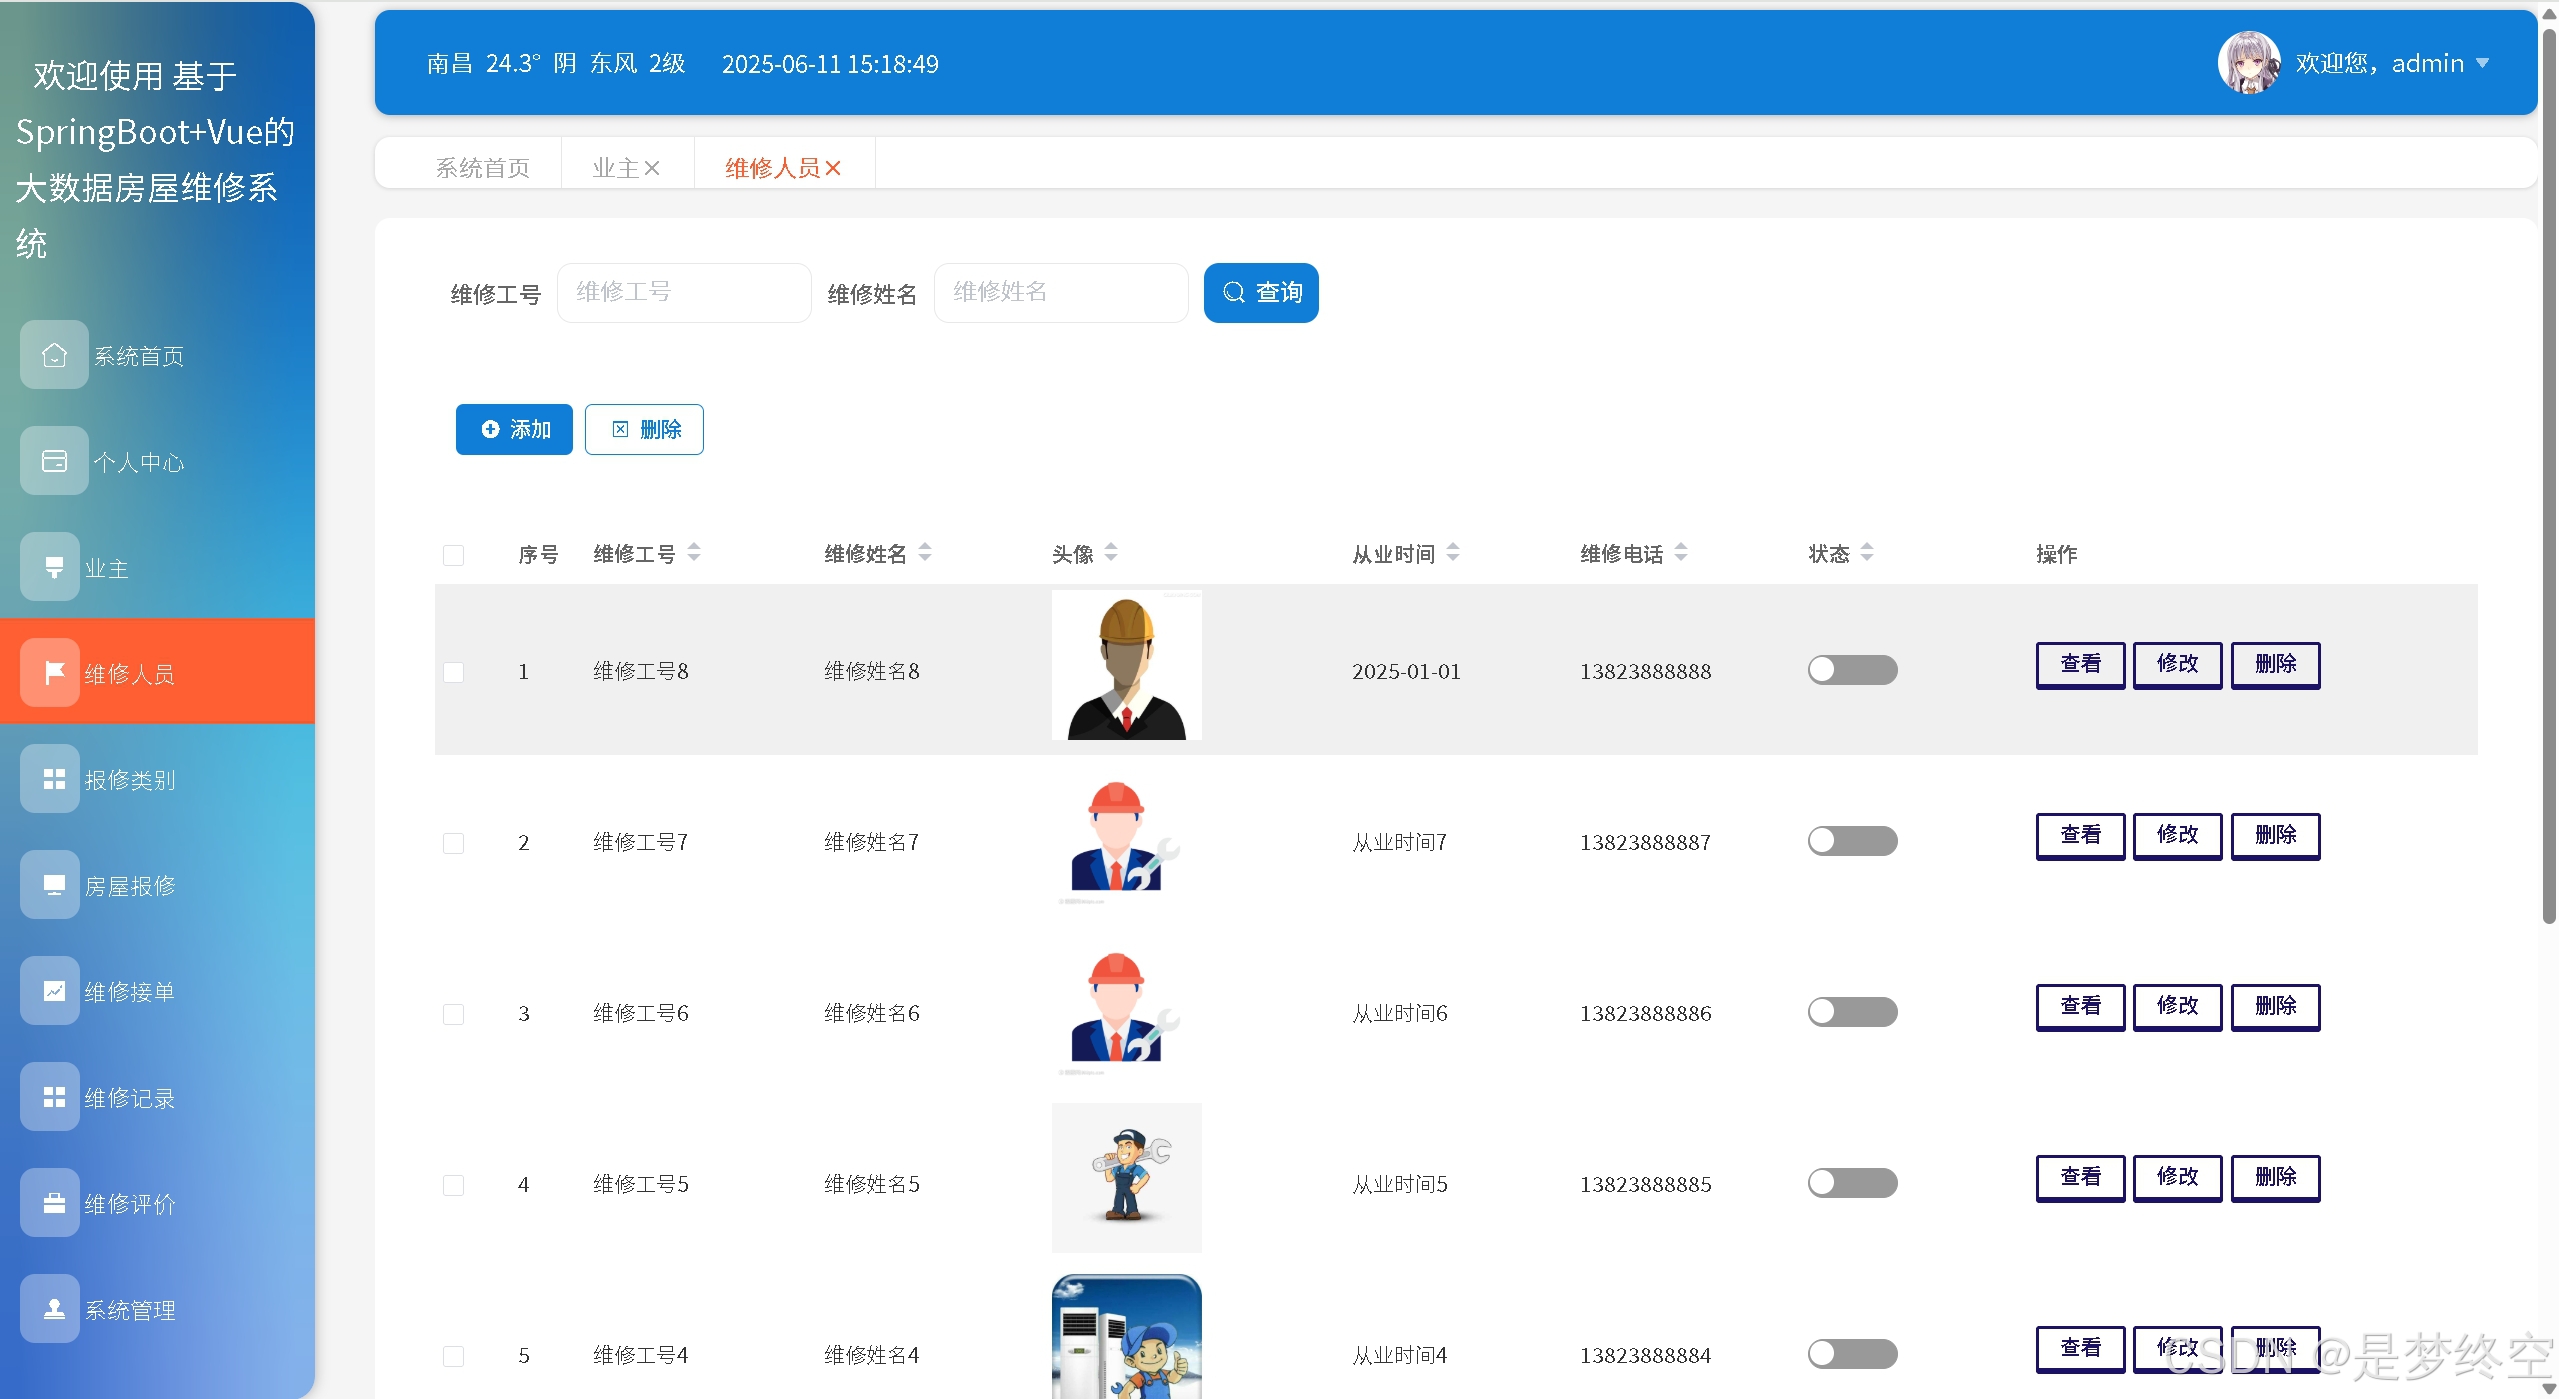Check the row checkbox for 维修工号7
This screenshot has width=2559, height=1399.
(x=453, y=843)
